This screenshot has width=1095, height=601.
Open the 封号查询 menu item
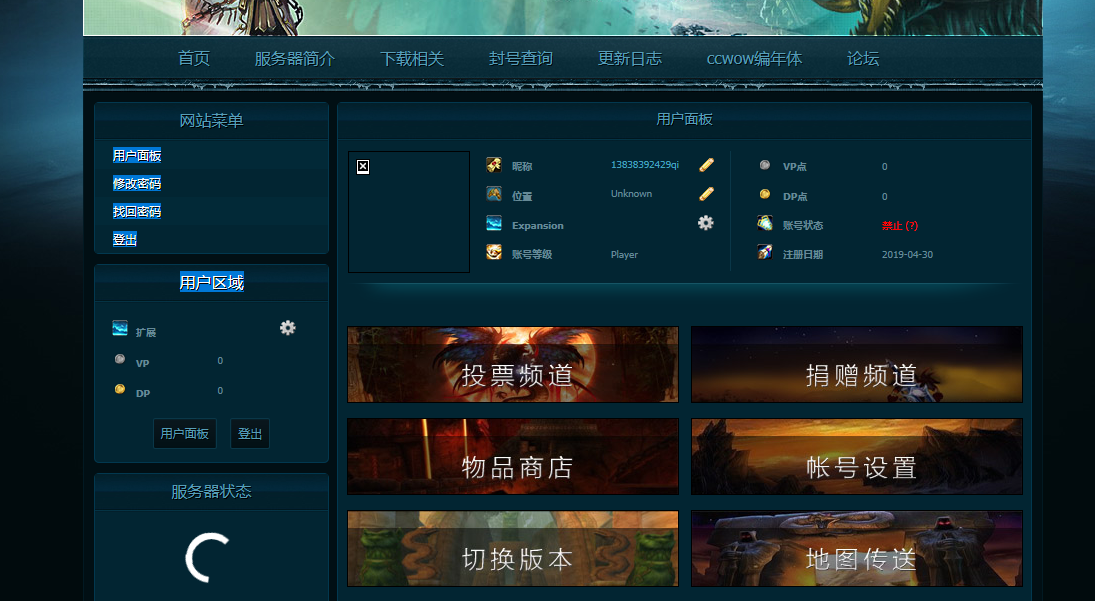click(520, 58)
